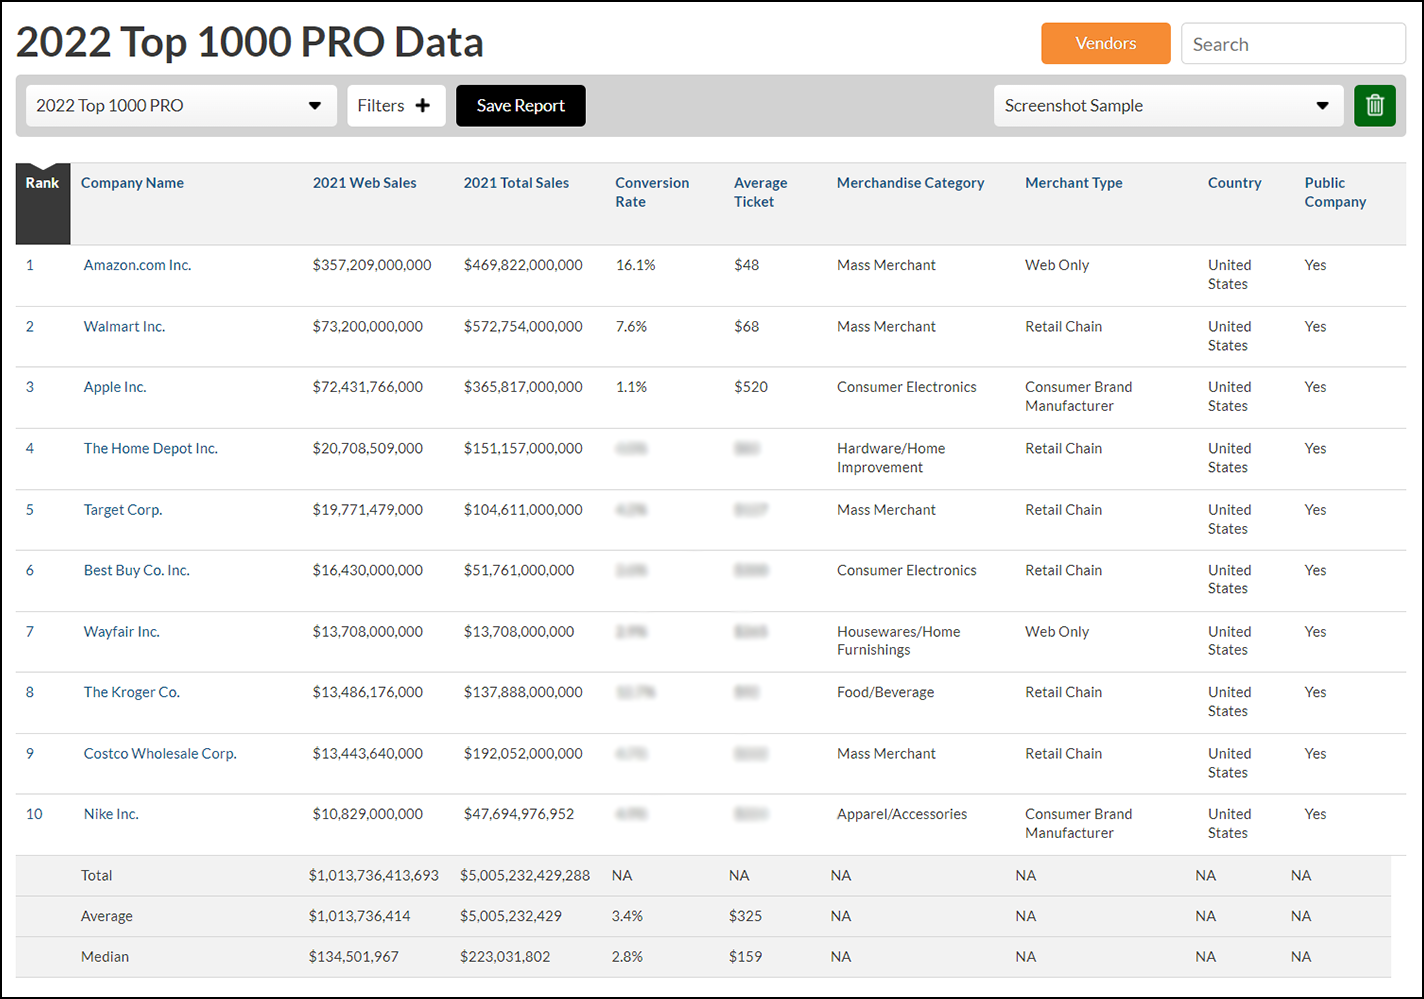The image size is (1424, 999).
Task: Sort by Country column header
Action: click(x=1235, y=183)
